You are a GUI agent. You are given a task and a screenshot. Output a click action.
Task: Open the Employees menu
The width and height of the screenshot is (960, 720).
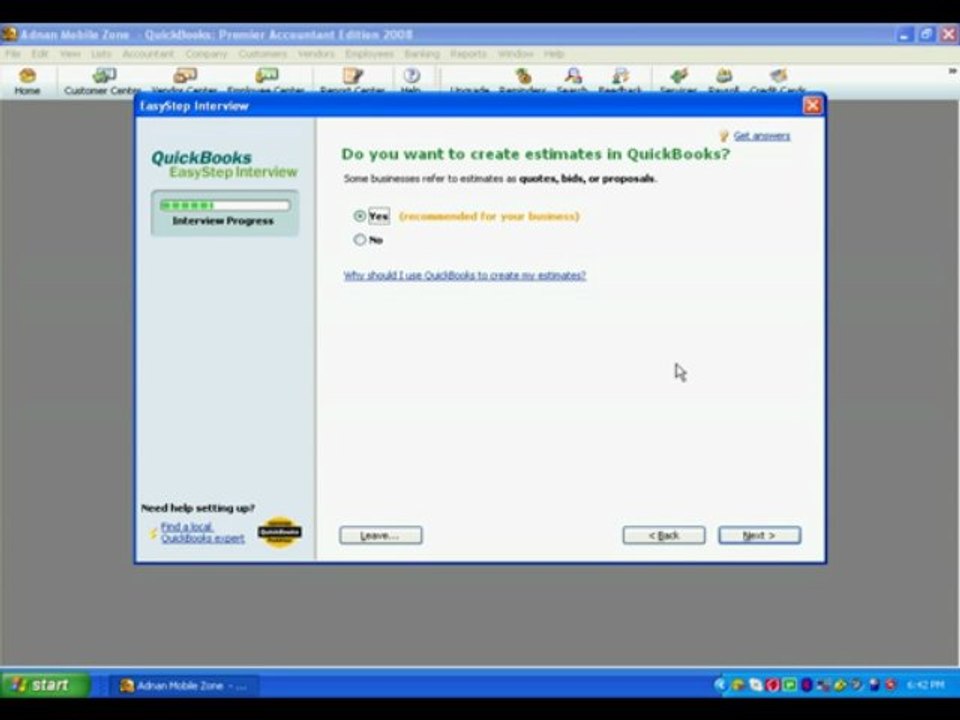[x=369, y=54]
